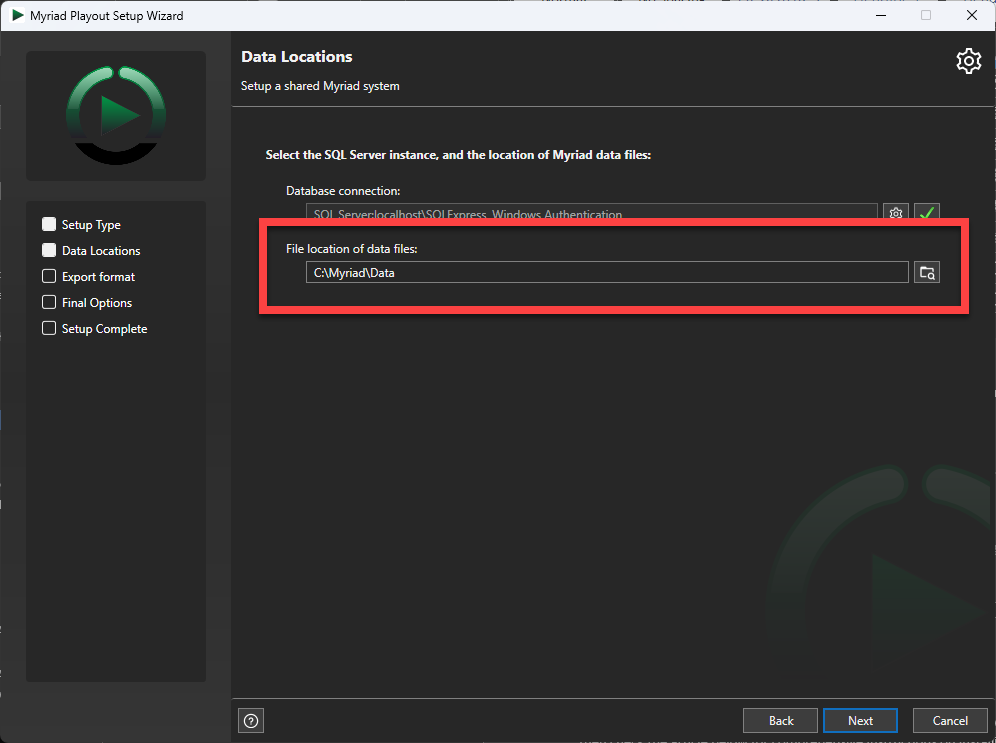
Task: Open wizard settings via gear icon
Action: tap(968, 61)
